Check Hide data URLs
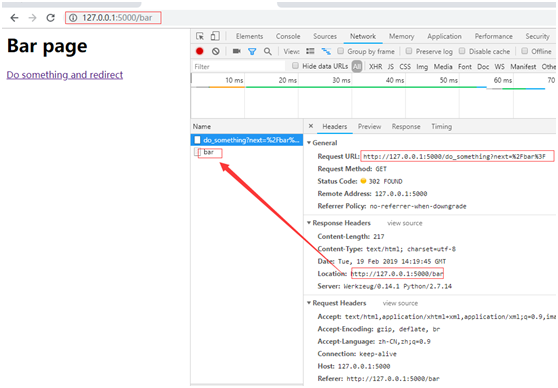The height and width of the screenshot is (388, 558). pyautogui.click(x=295, y=65)
